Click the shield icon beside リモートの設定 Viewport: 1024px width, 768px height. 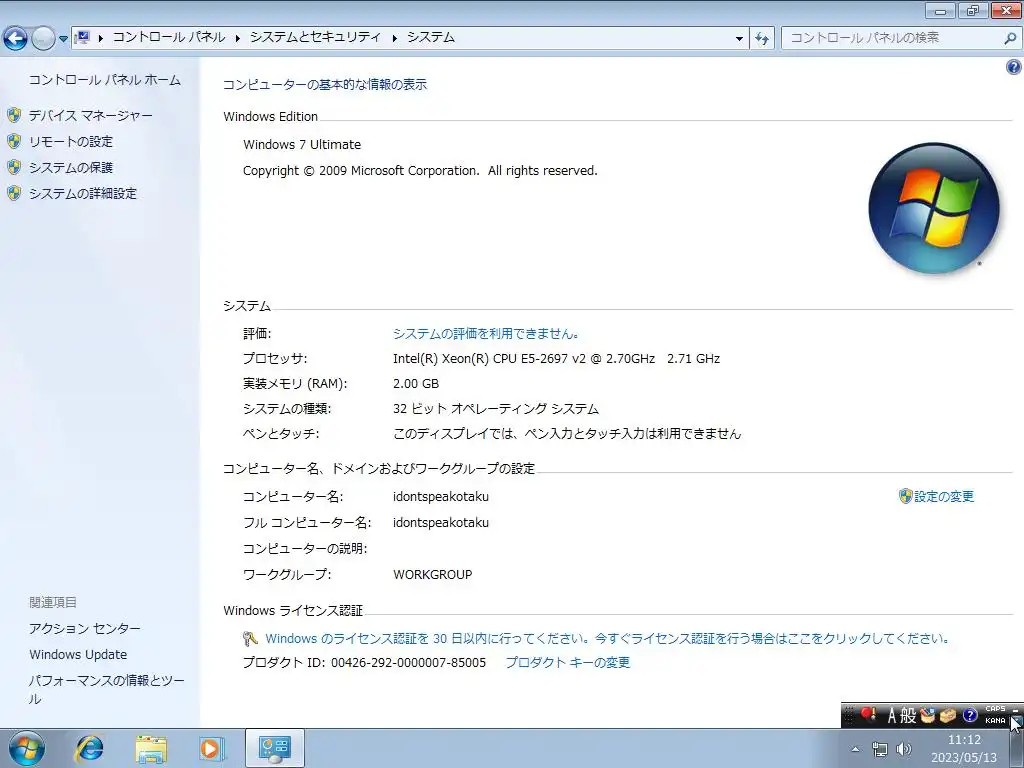point(14,141)
